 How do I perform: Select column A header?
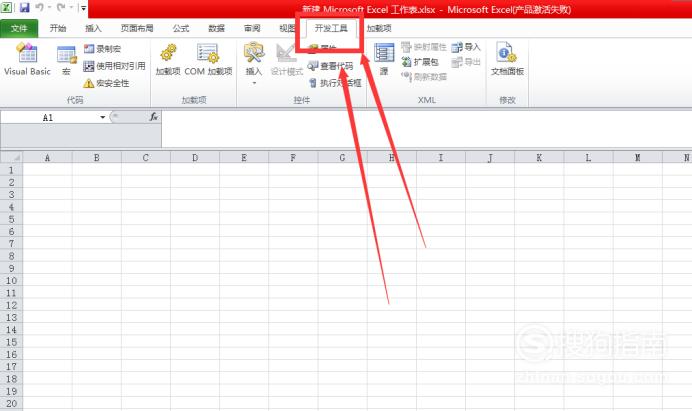(47, 158)
